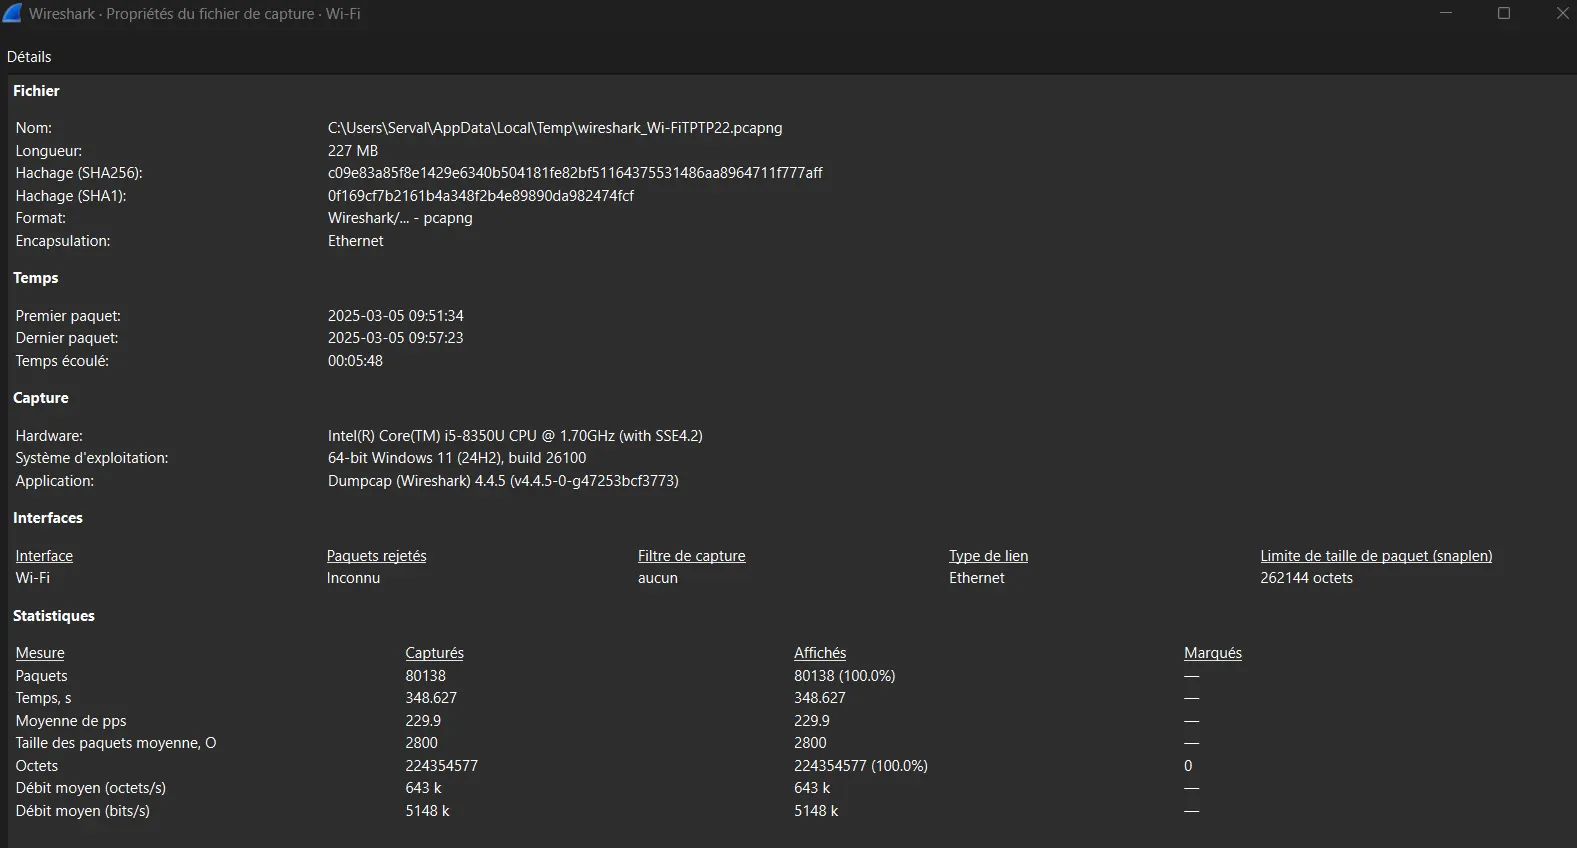Click the Détails label
The width and height of the screenshot is (1577, 848).
coord(29,57)
